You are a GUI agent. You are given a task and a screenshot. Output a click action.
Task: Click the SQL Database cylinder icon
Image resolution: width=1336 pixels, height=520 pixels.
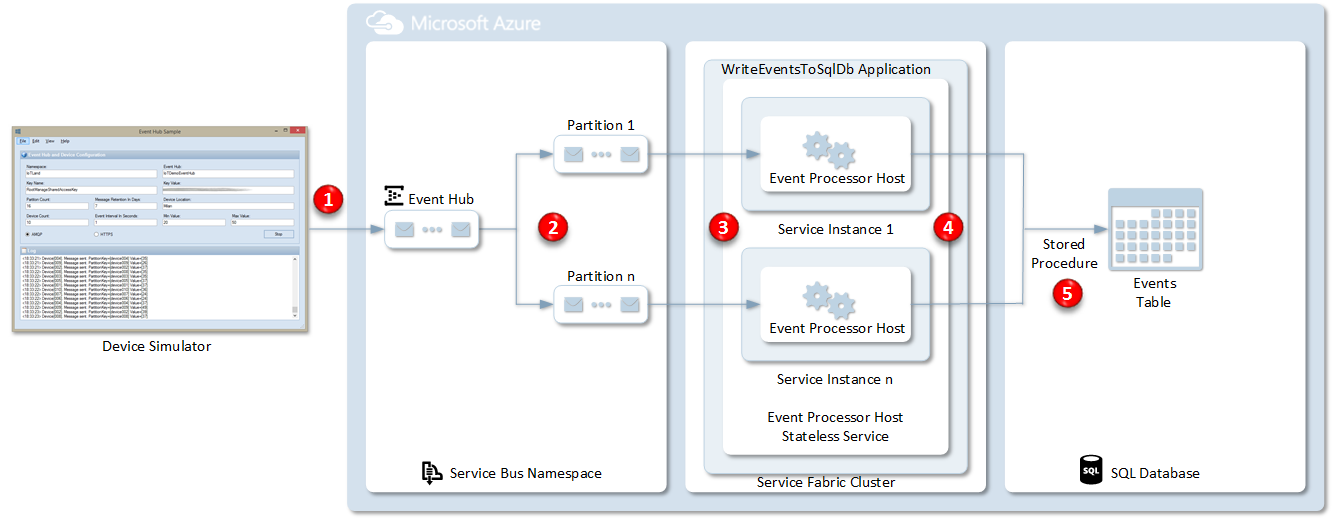point(1091,470)
